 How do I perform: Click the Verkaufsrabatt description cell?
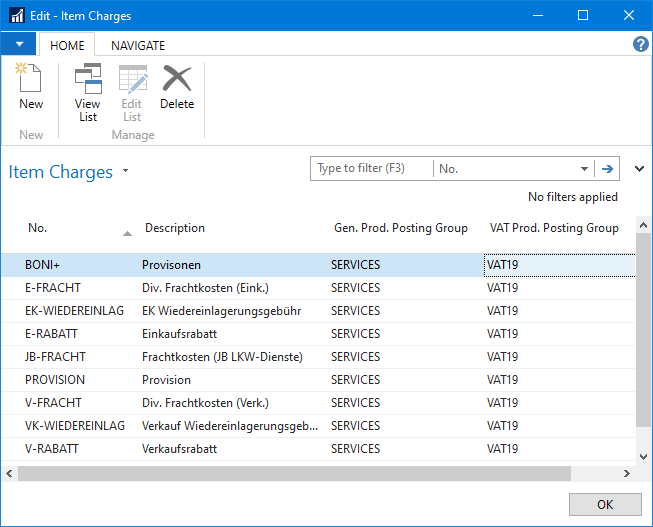(x=179, y=449)
